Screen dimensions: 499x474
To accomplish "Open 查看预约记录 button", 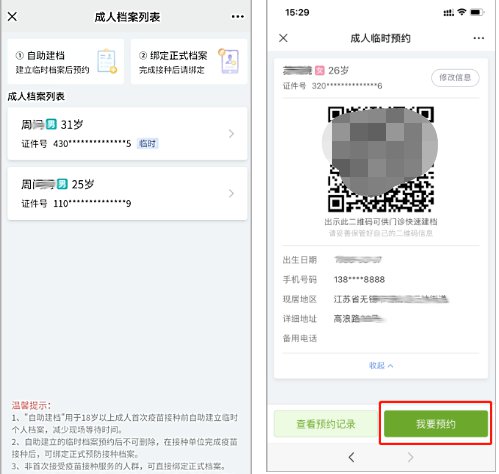I will (326, 424).
